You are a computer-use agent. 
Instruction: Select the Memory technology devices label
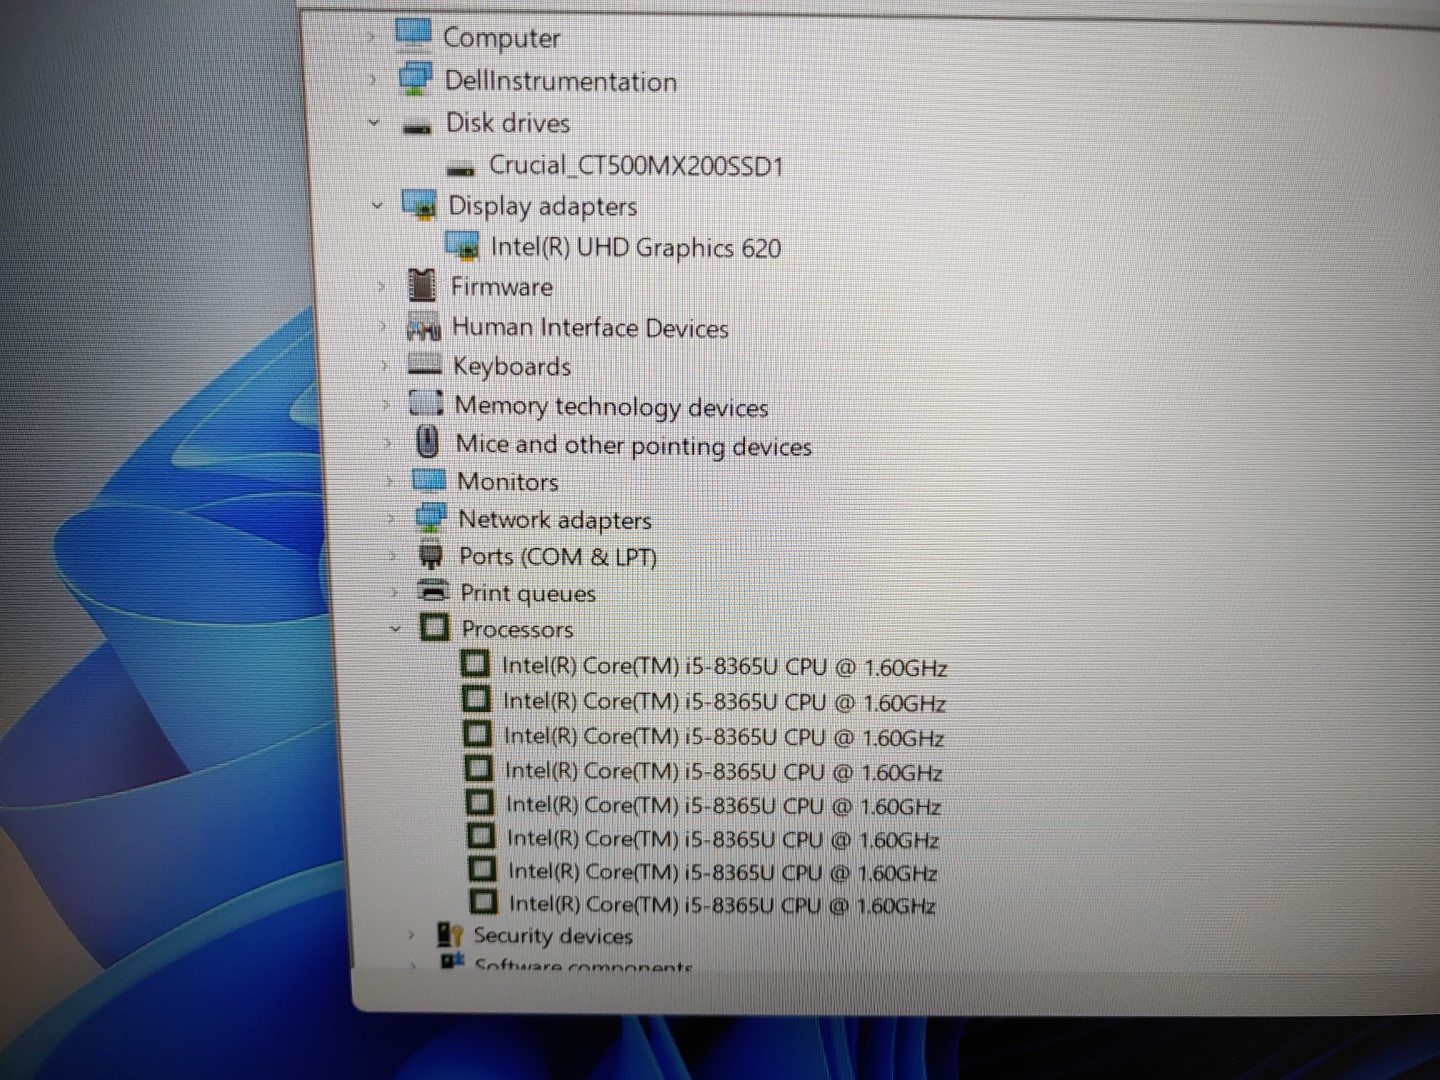[x=611, y=407]
